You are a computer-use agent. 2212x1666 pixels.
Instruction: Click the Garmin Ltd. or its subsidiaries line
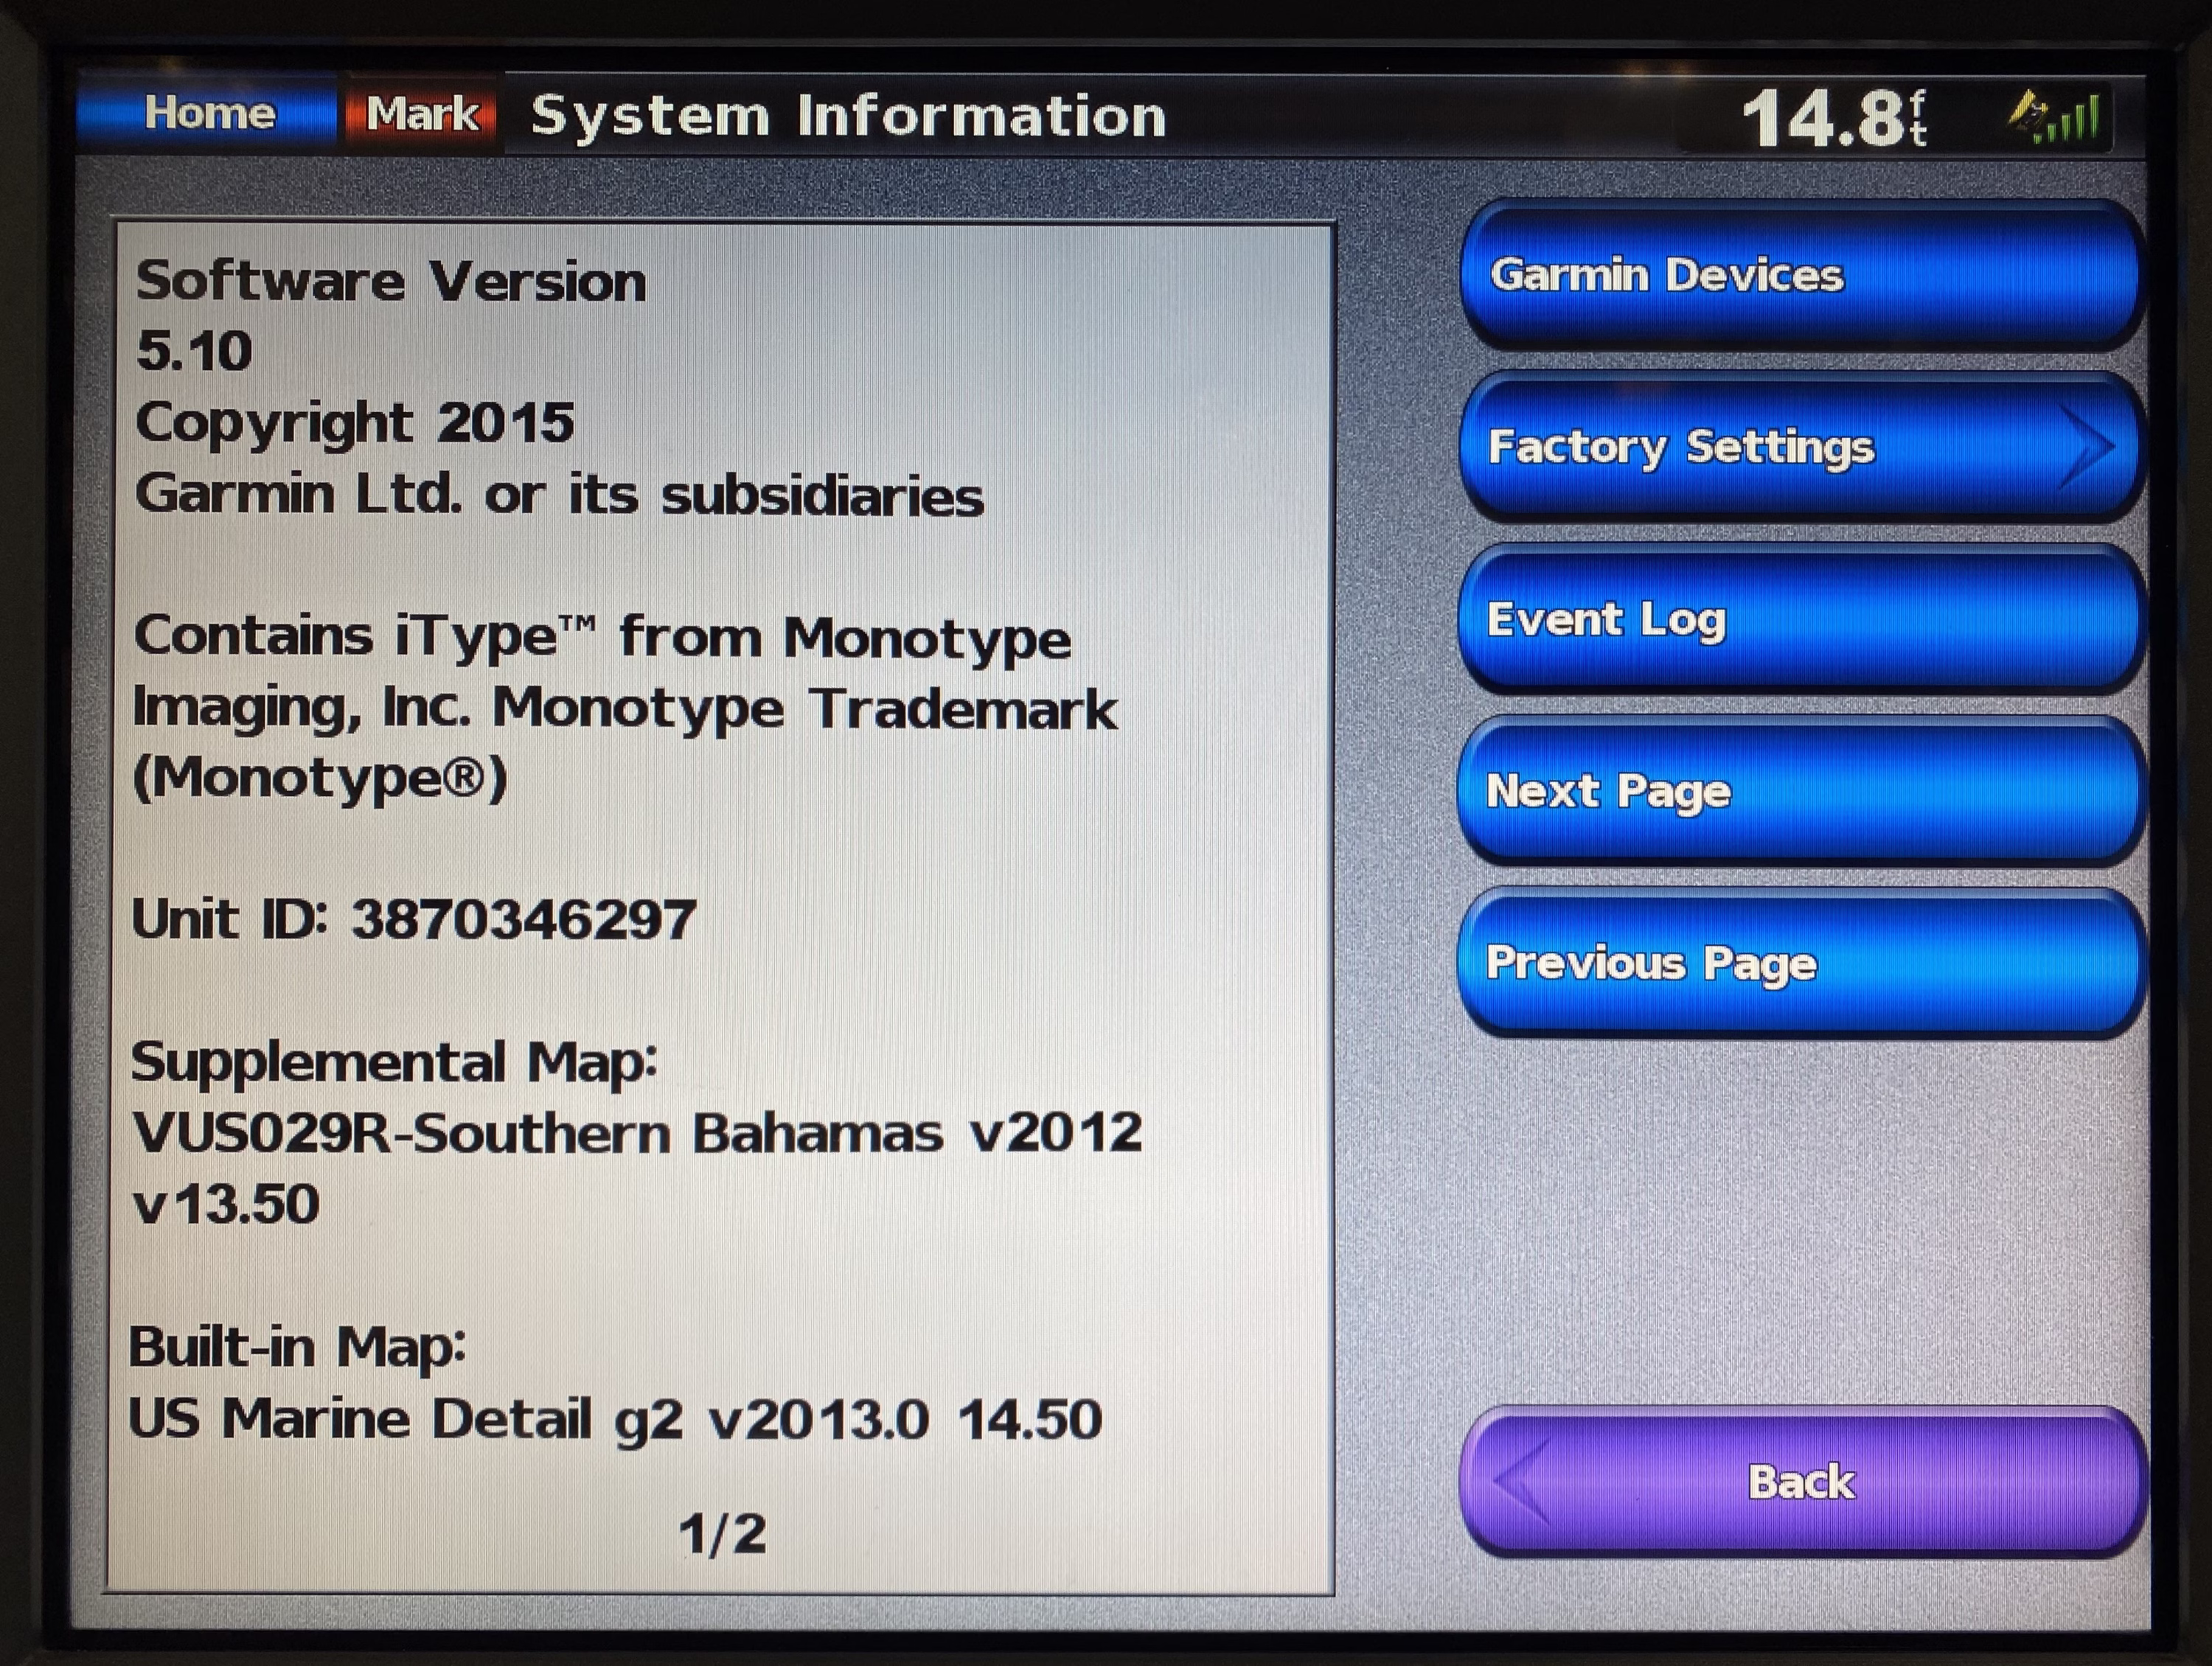559,495
